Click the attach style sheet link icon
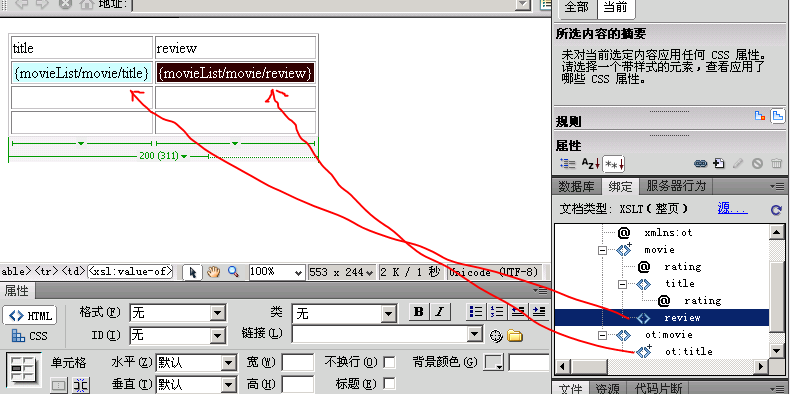Screen dimensions: 790x394 700,164
